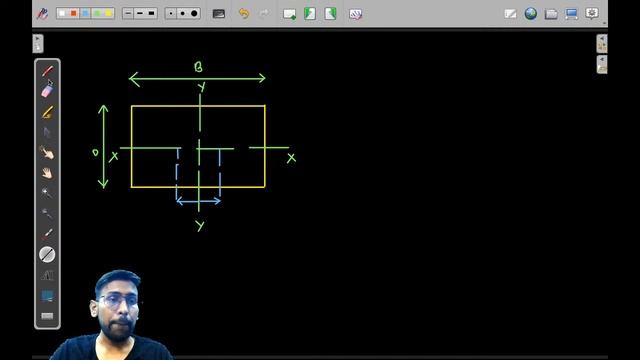This screenshot has height=360, width=640.
Task: Select the red pen color
Action: tap(73, 13)
